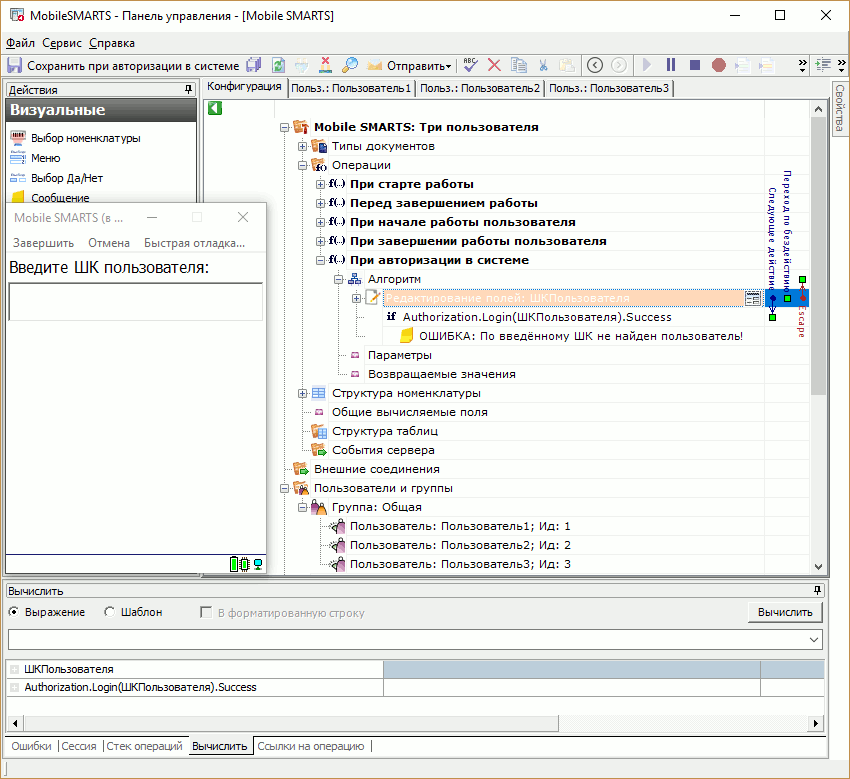The height and width of the screenshot is (779, 850).
Task: Click the Spell check ABC icon
Action: point(470,66)
